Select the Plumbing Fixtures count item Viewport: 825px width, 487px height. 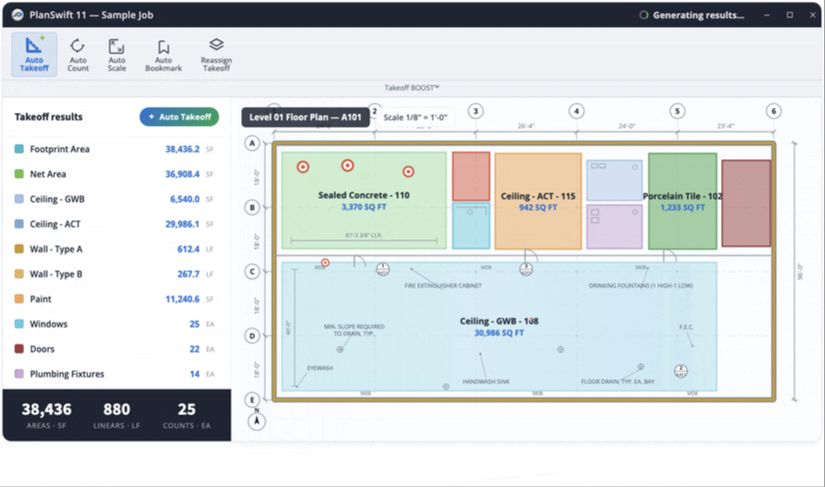click(x=115, y=373)
